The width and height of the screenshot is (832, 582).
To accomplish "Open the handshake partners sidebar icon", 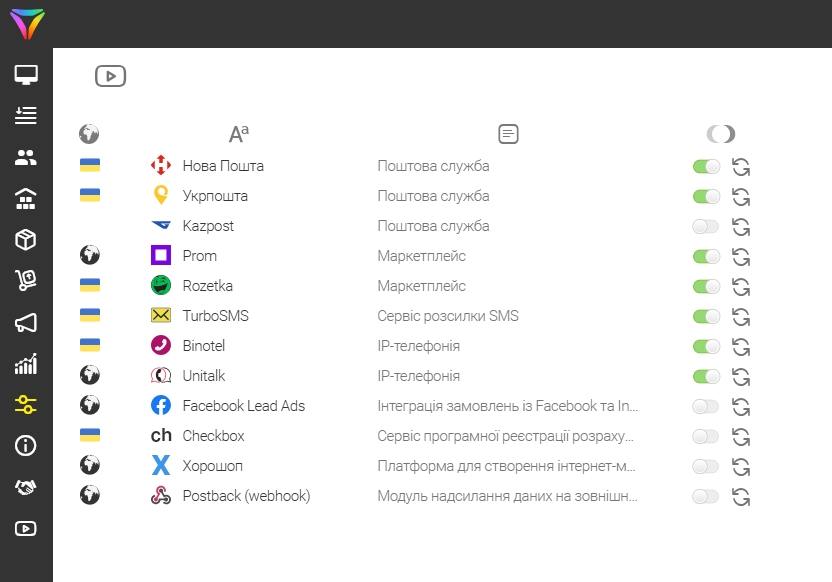I will point(26,487).
